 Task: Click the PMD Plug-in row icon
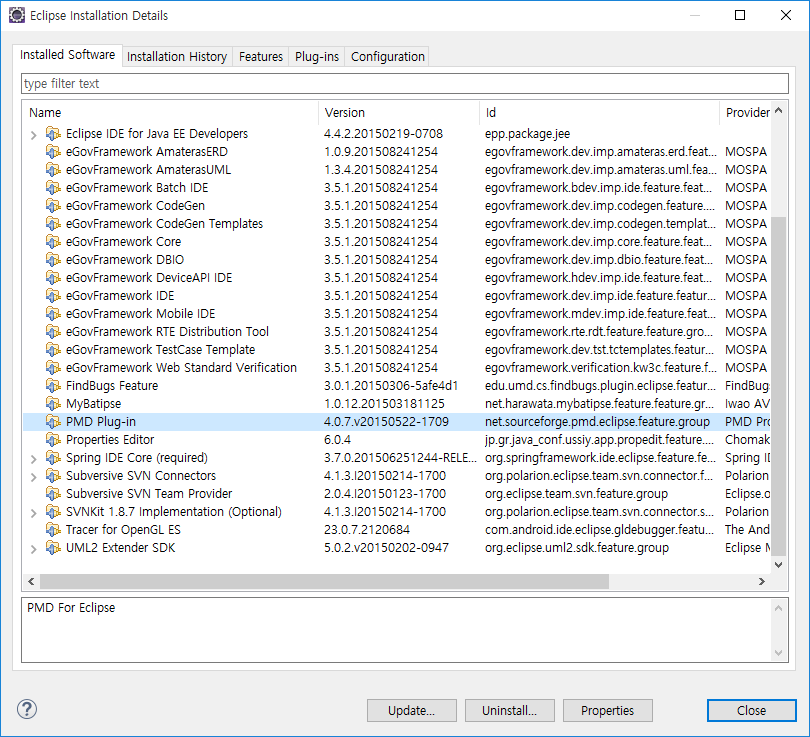[x=53, y=422]
